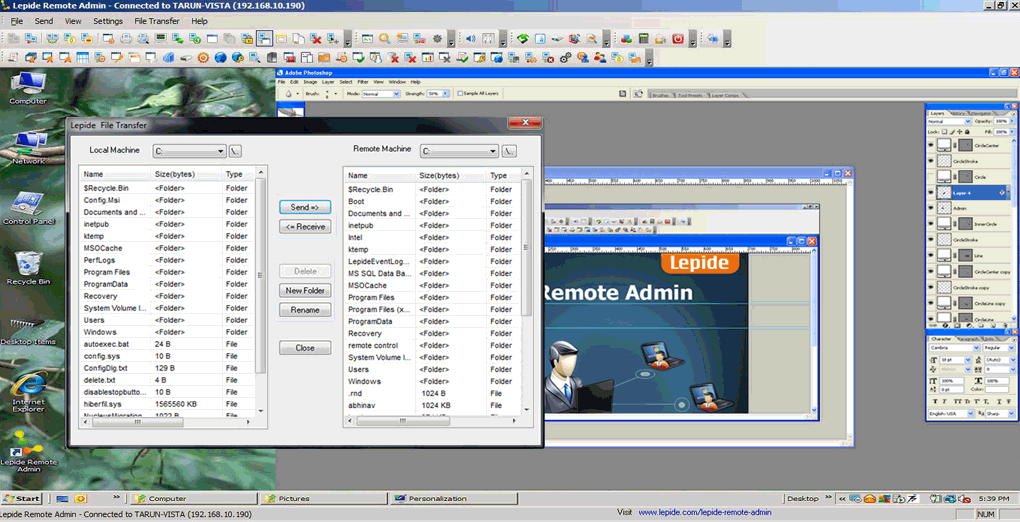
Task: Click the two gears icon in second toolbar
Action: click(565, 57)
